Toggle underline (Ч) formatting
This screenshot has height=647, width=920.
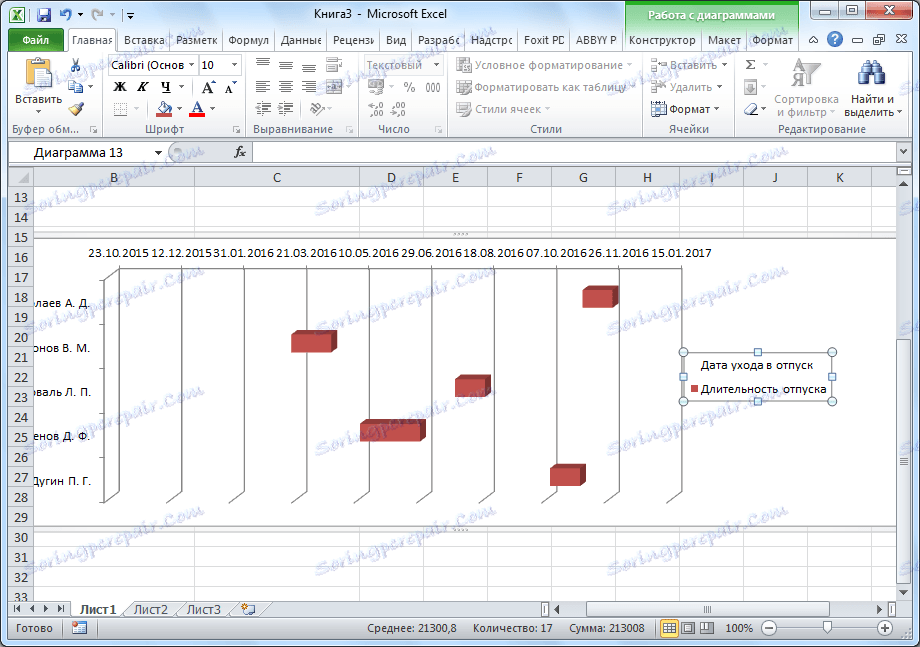point(166,87)
